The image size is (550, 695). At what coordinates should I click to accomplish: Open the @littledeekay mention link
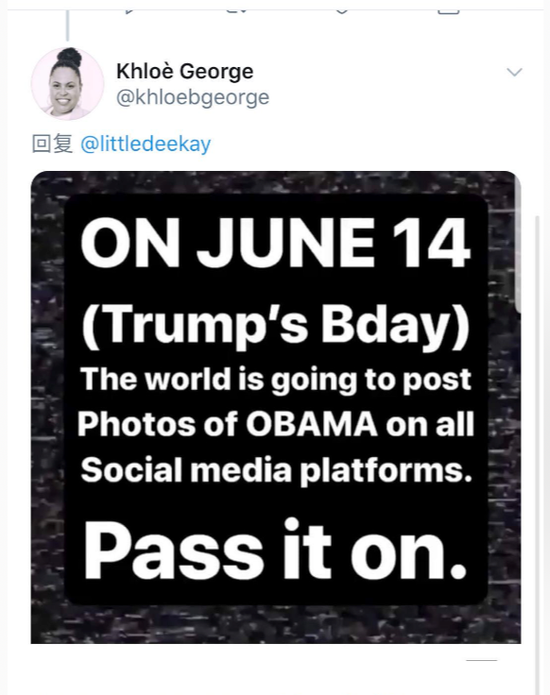pos(146,144)
